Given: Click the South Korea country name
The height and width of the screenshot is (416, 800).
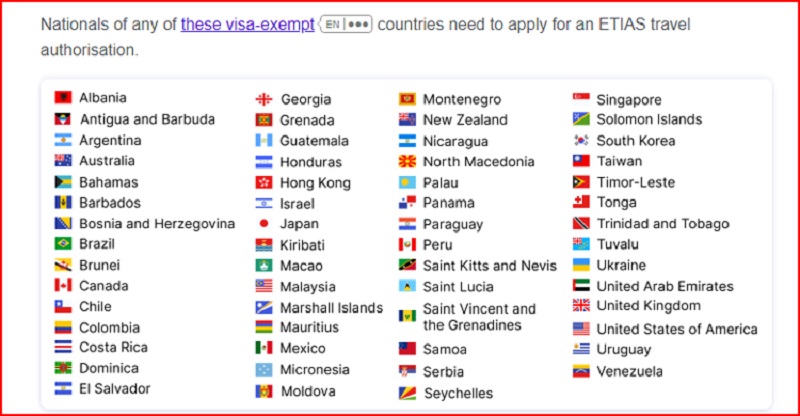Looking at the screenshot, I should pyautogui.click(x=635, y=141).
